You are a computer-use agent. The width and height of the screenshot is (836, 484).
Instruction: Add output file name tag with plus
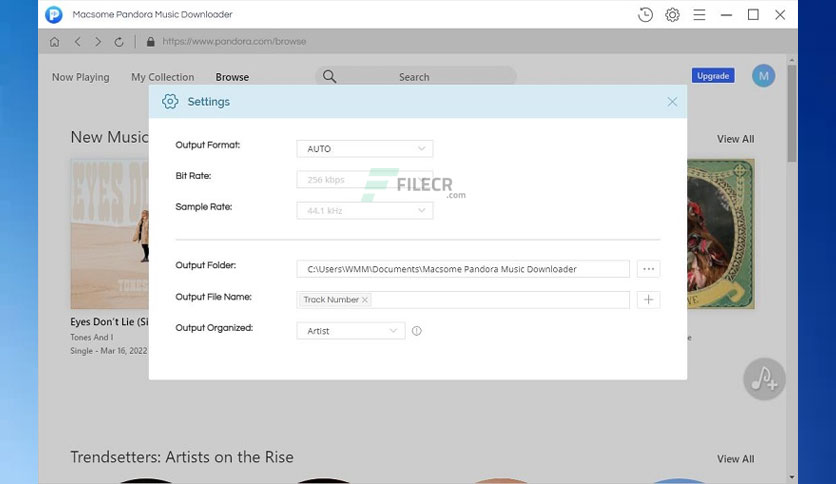click(x=648, y=300)
